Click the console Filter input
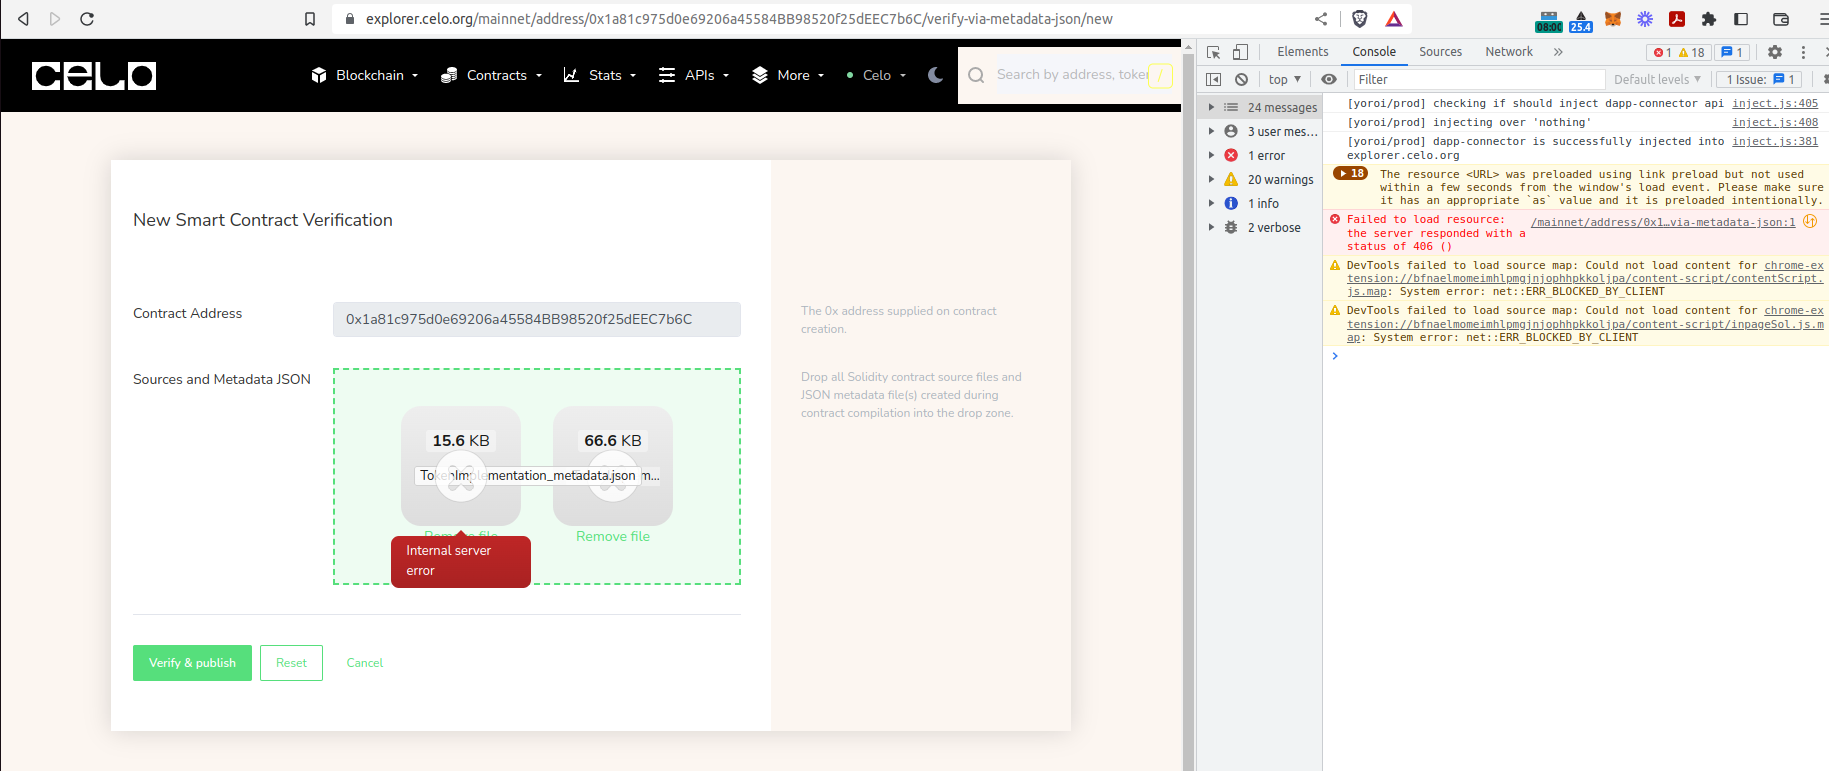 click(x=1479, y=79)
